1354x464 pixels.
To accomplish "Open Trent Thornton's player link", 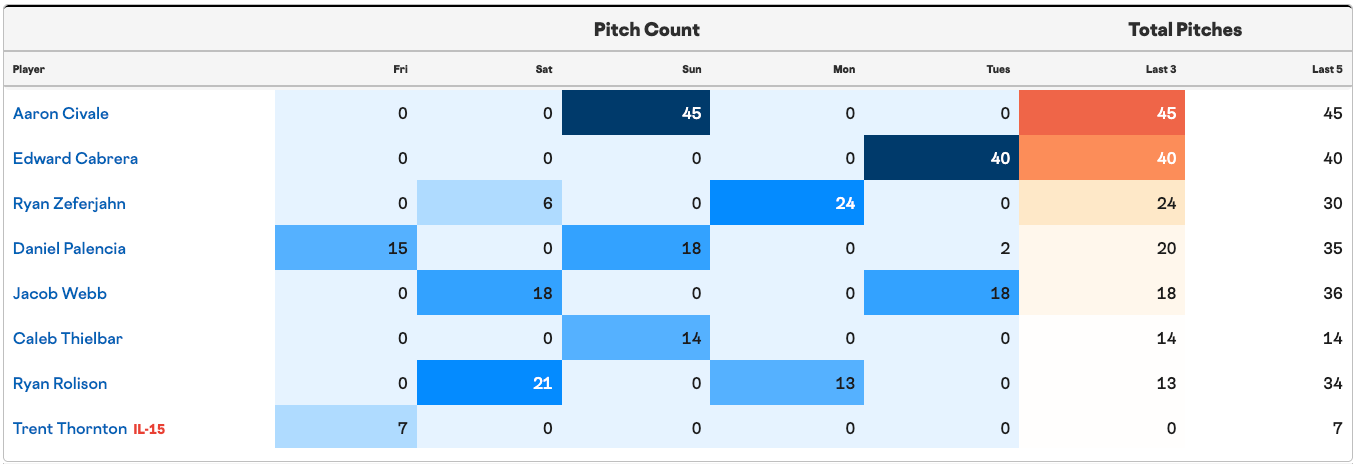I will pyautogui.click(x=70, y=428).
